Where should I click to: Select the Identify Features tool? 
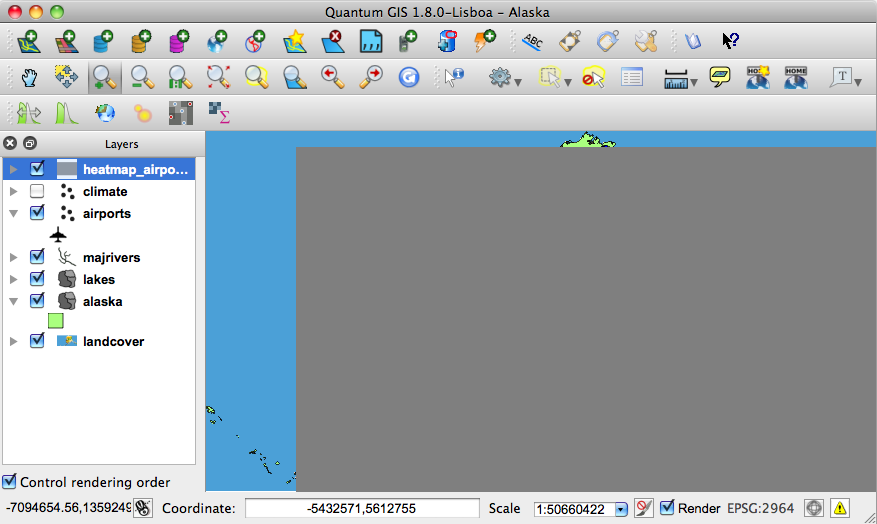454,77
